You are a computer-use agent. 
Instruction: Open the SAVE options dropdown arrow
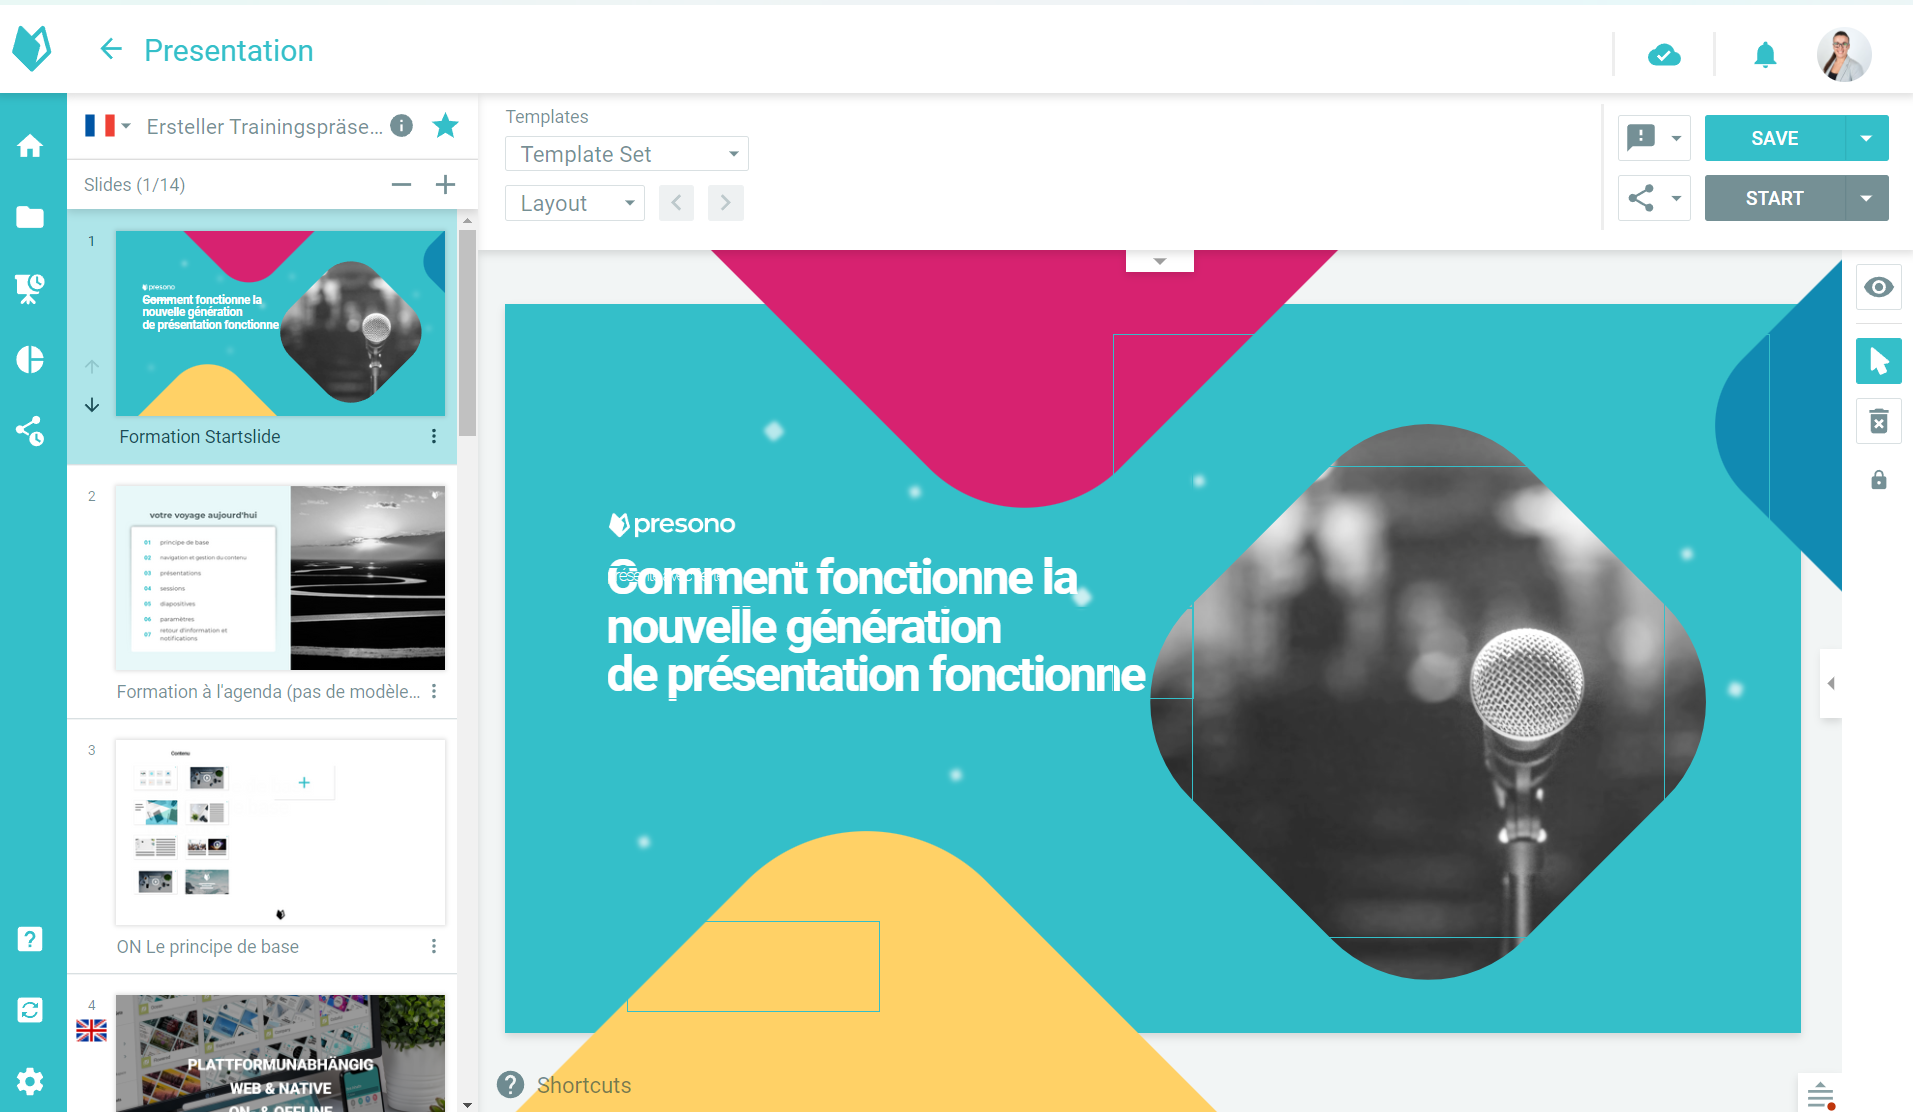tap(1866, 138)
